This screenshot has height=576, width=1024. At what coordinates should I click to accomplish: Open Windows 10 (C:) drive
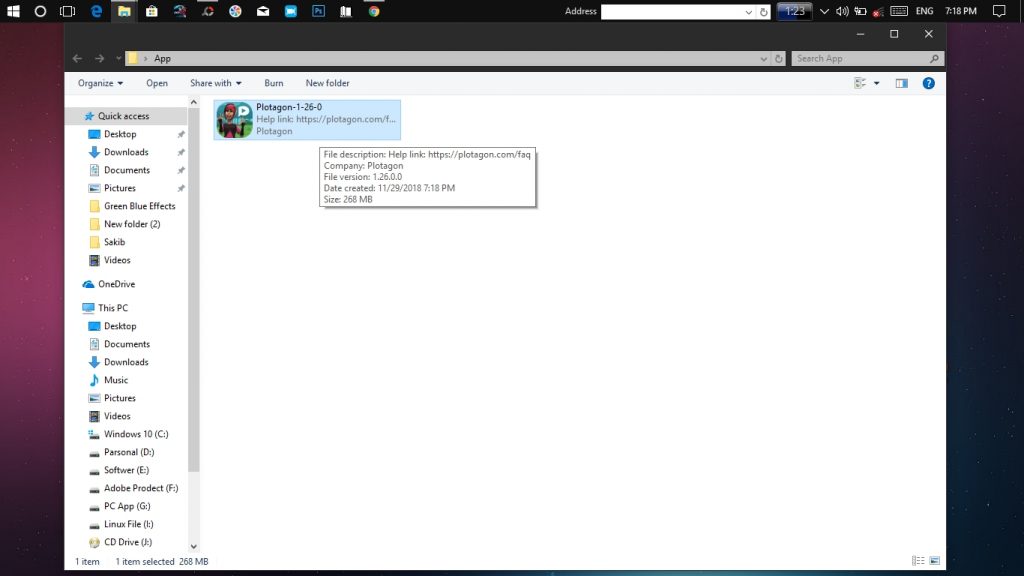pos(136,434)
